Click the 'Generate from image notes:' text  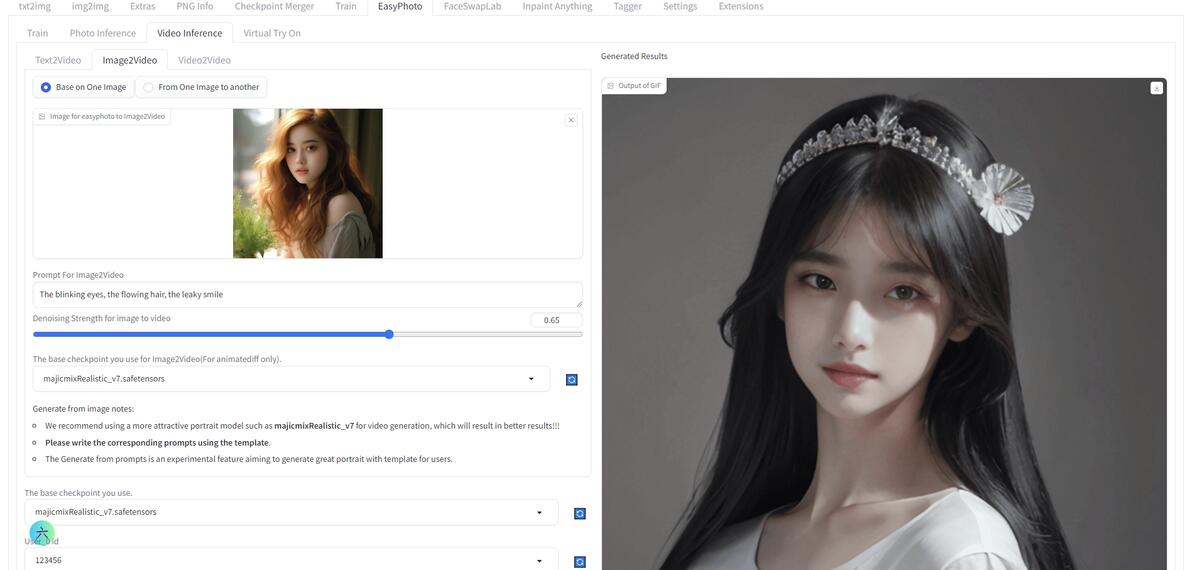coord(83,409)
